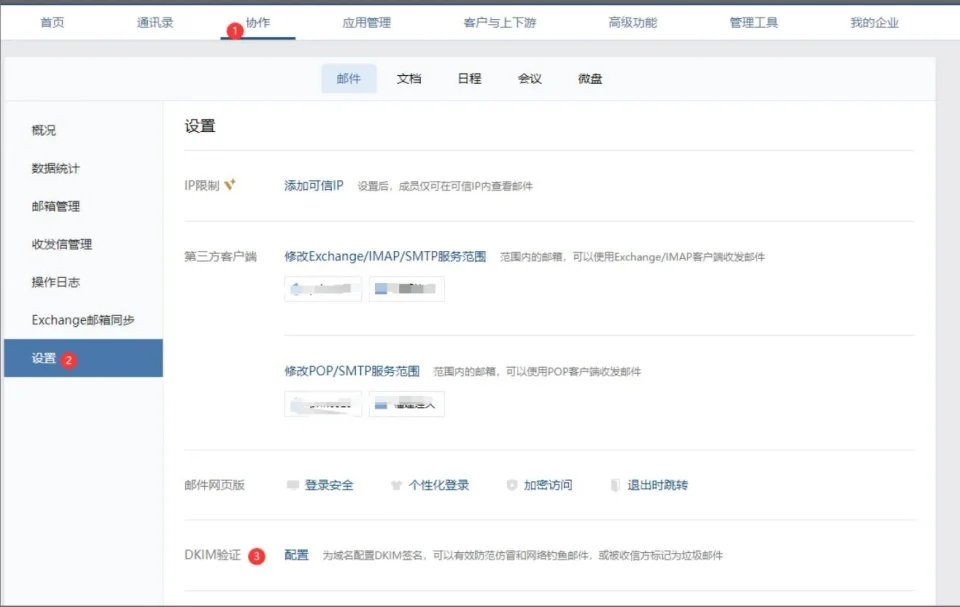Switch to the 文档 tab
Image resolution: width=960 pixels, height=607 pixels.
coord(409,77)
